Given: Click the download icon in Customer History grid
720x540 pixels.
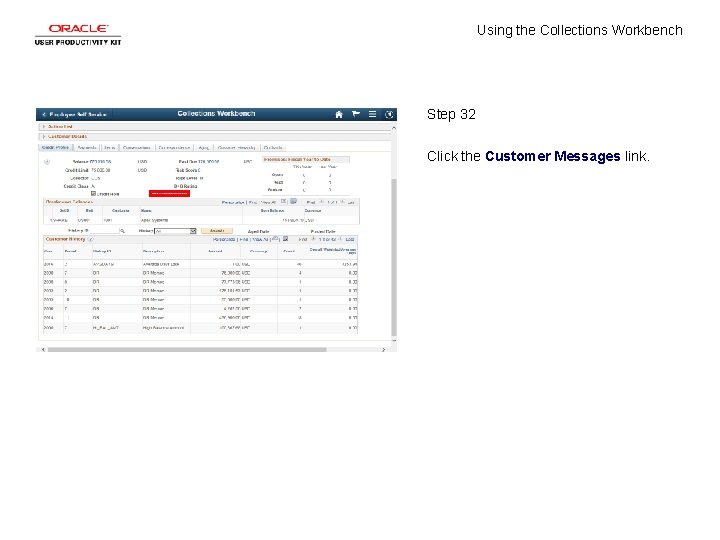Looking at the screenshot, I should tap(285, 239).
